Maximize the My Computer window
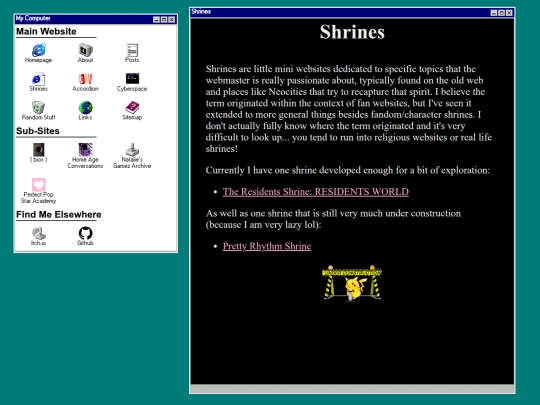540x405 pixels. pyautogui.click(x=164, y=20)
